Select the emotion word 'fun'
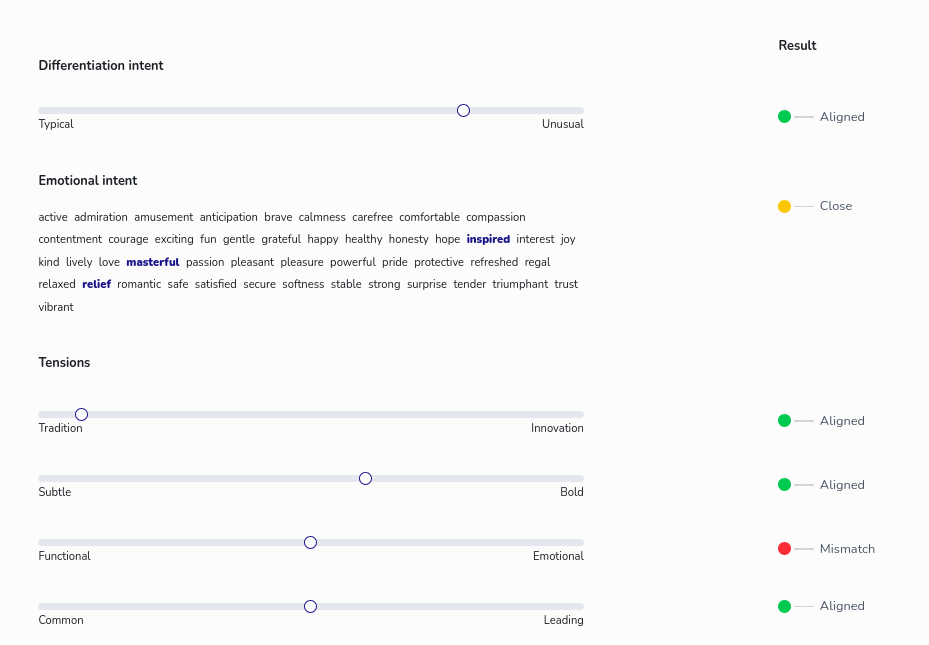Viewport: 929px width, 645px height. pos(208,239)
